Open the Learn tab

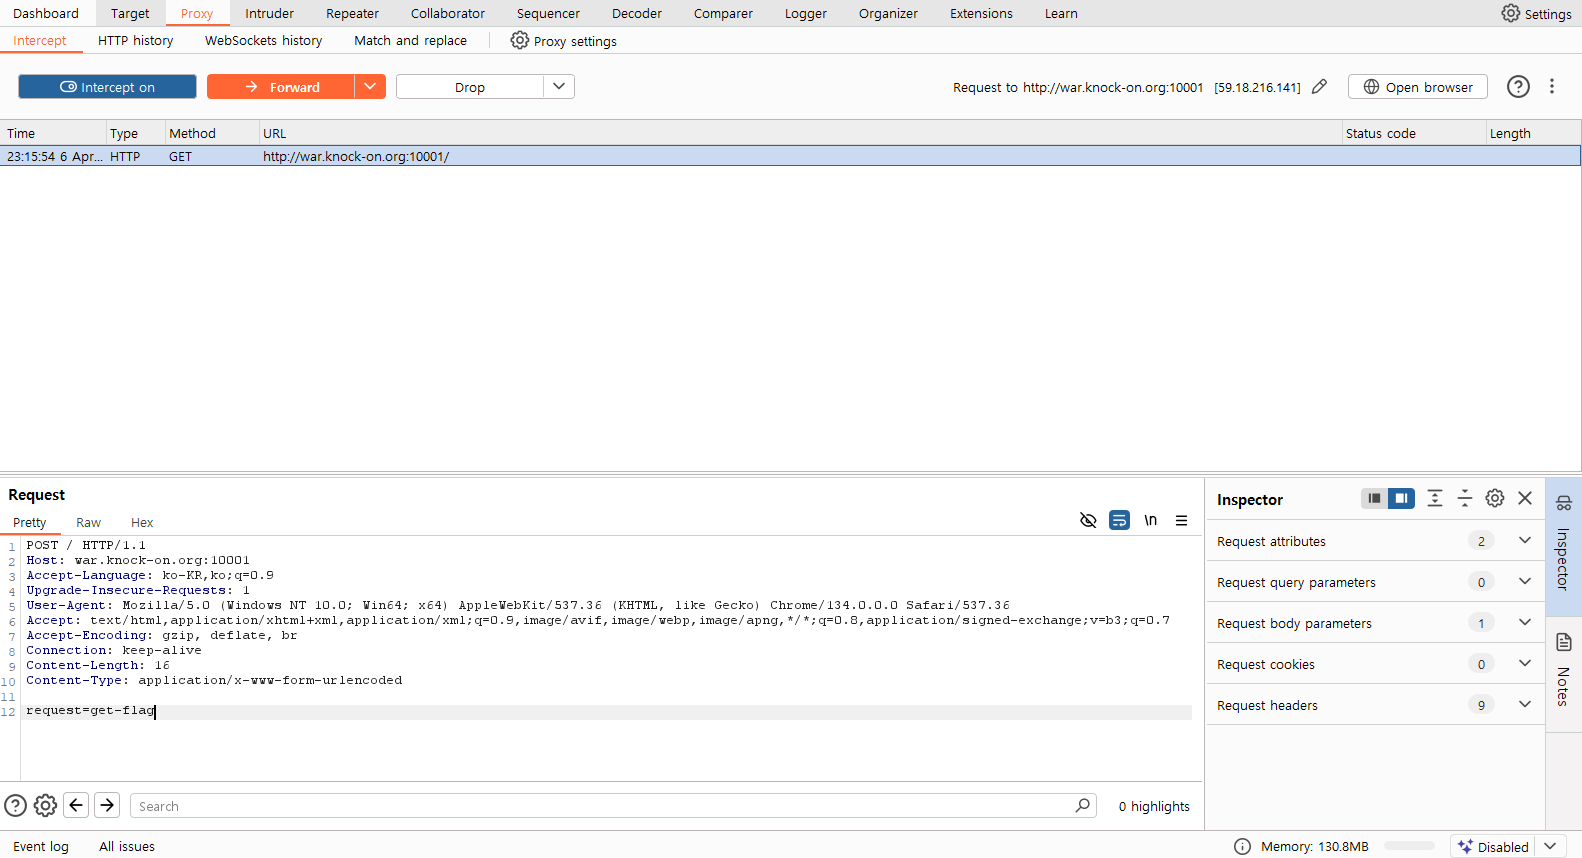click(1061, 13)
